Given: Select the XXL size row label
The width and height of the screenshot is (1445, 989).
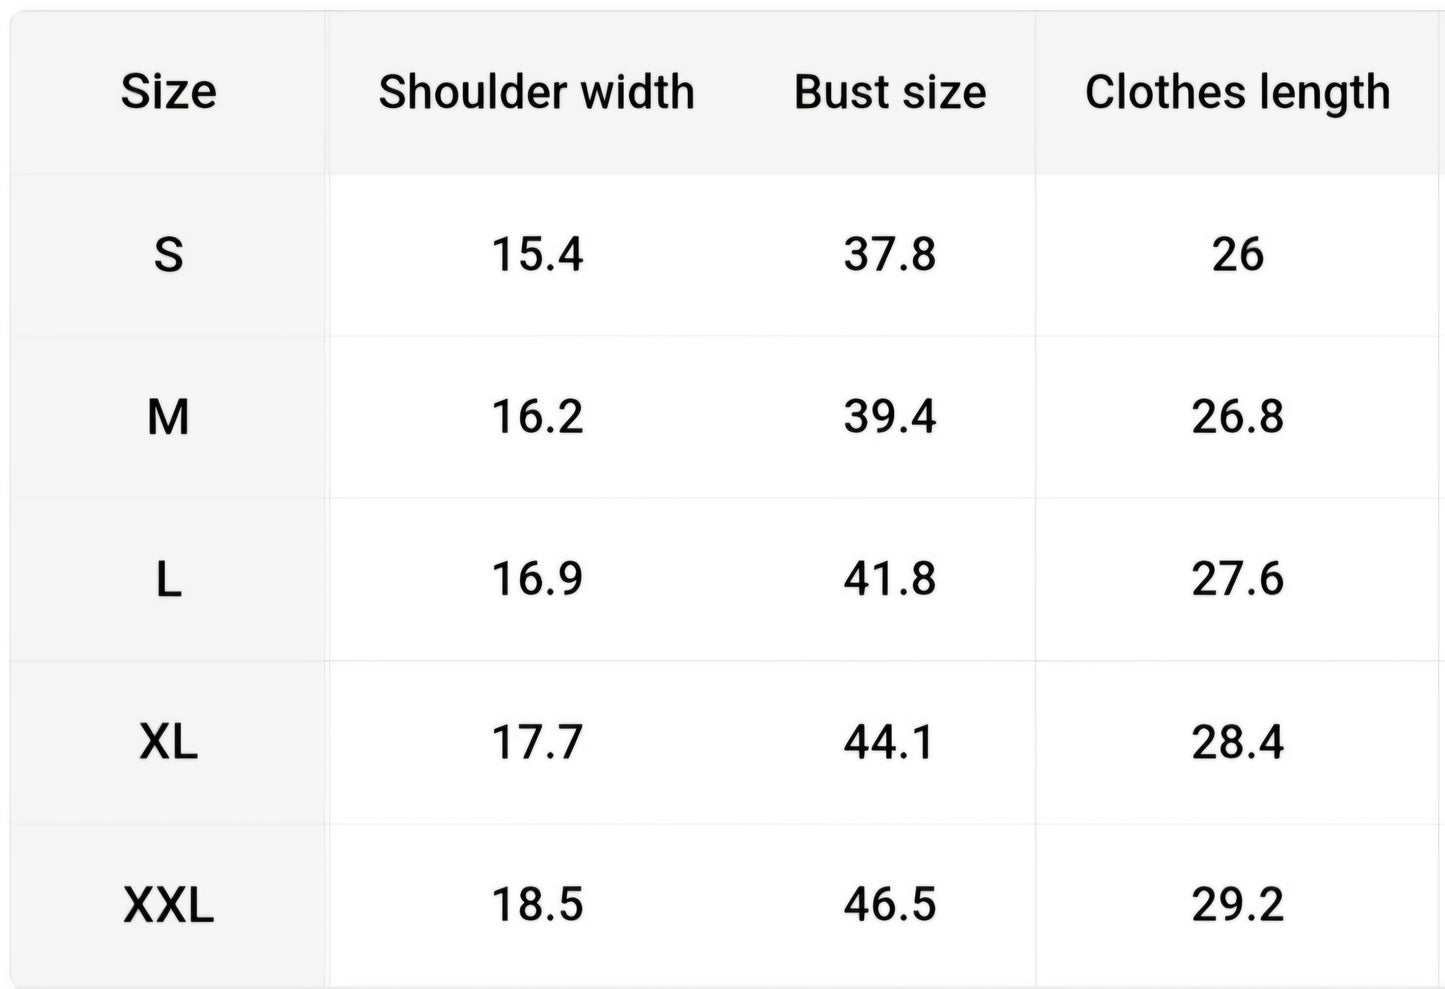Looking at the screenshot, I should tap(168, 904).
